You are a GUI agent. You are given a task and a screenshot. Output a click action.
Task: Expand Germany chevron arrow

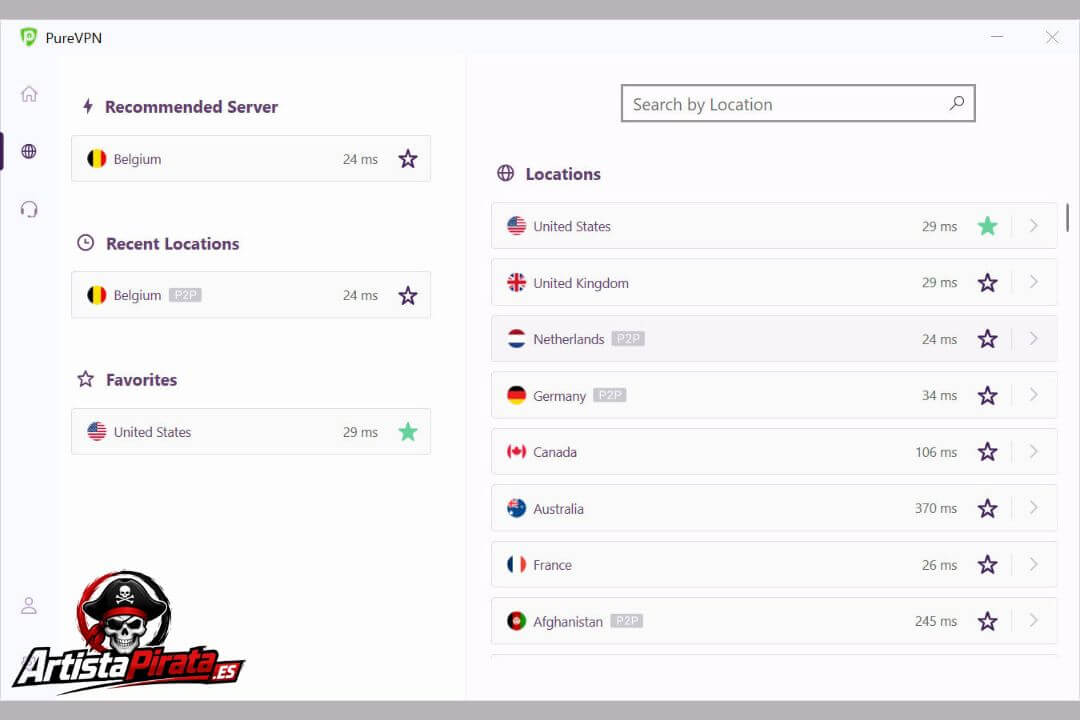click(1034, 395)
